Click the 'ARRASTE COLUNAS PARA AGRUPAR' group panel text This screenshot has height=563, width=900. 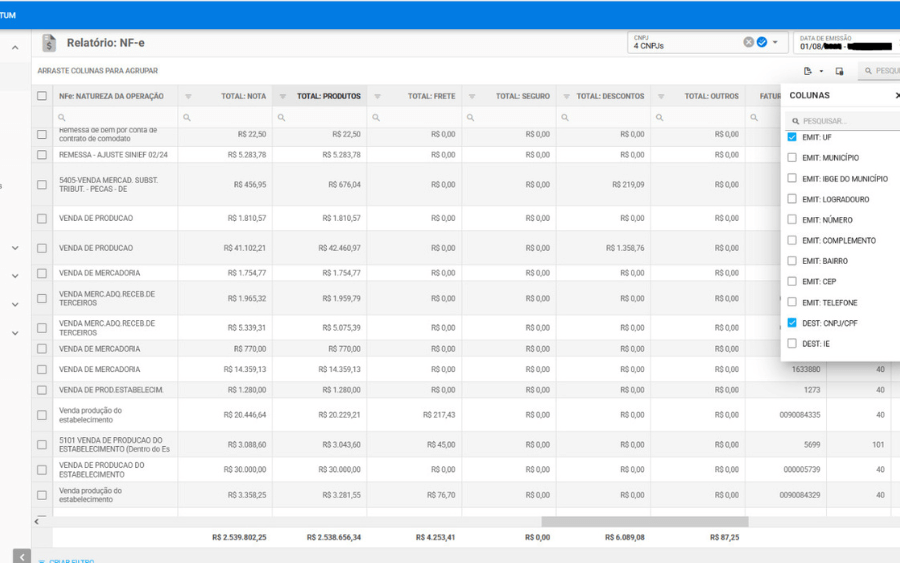[98, 71]
